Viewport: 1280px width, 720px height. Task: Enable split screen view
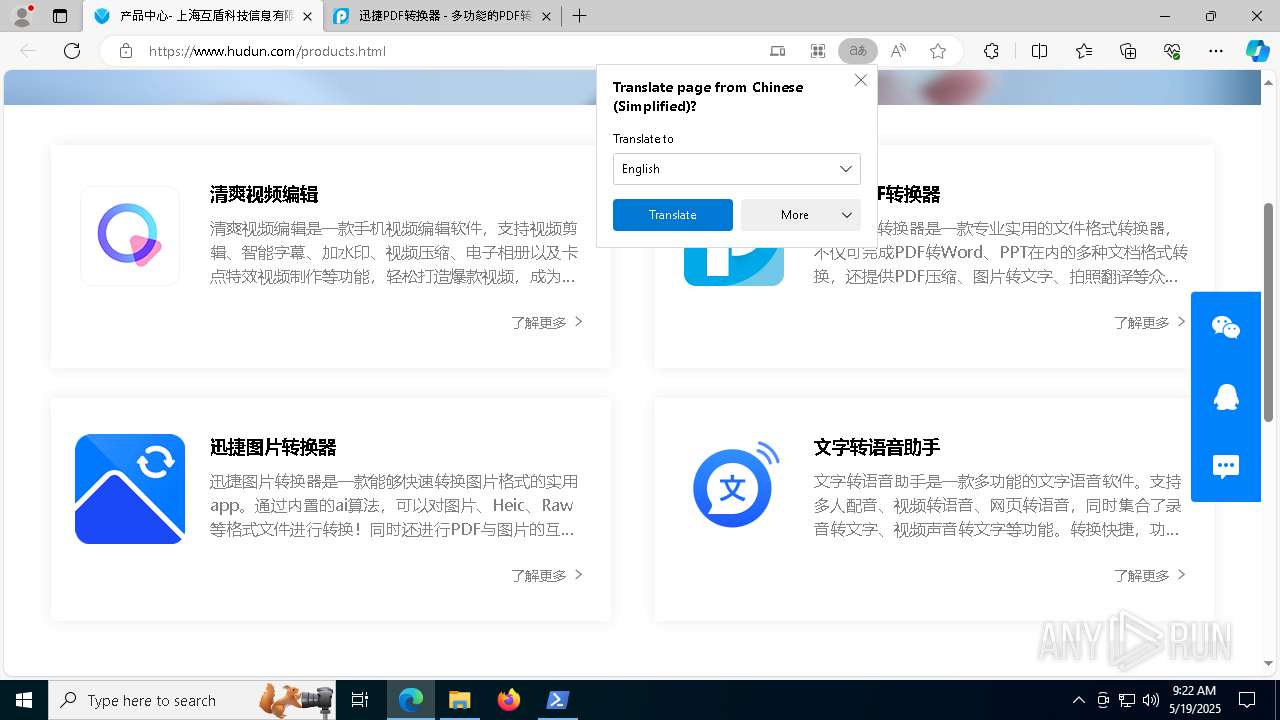click(x=1039, y=51)
